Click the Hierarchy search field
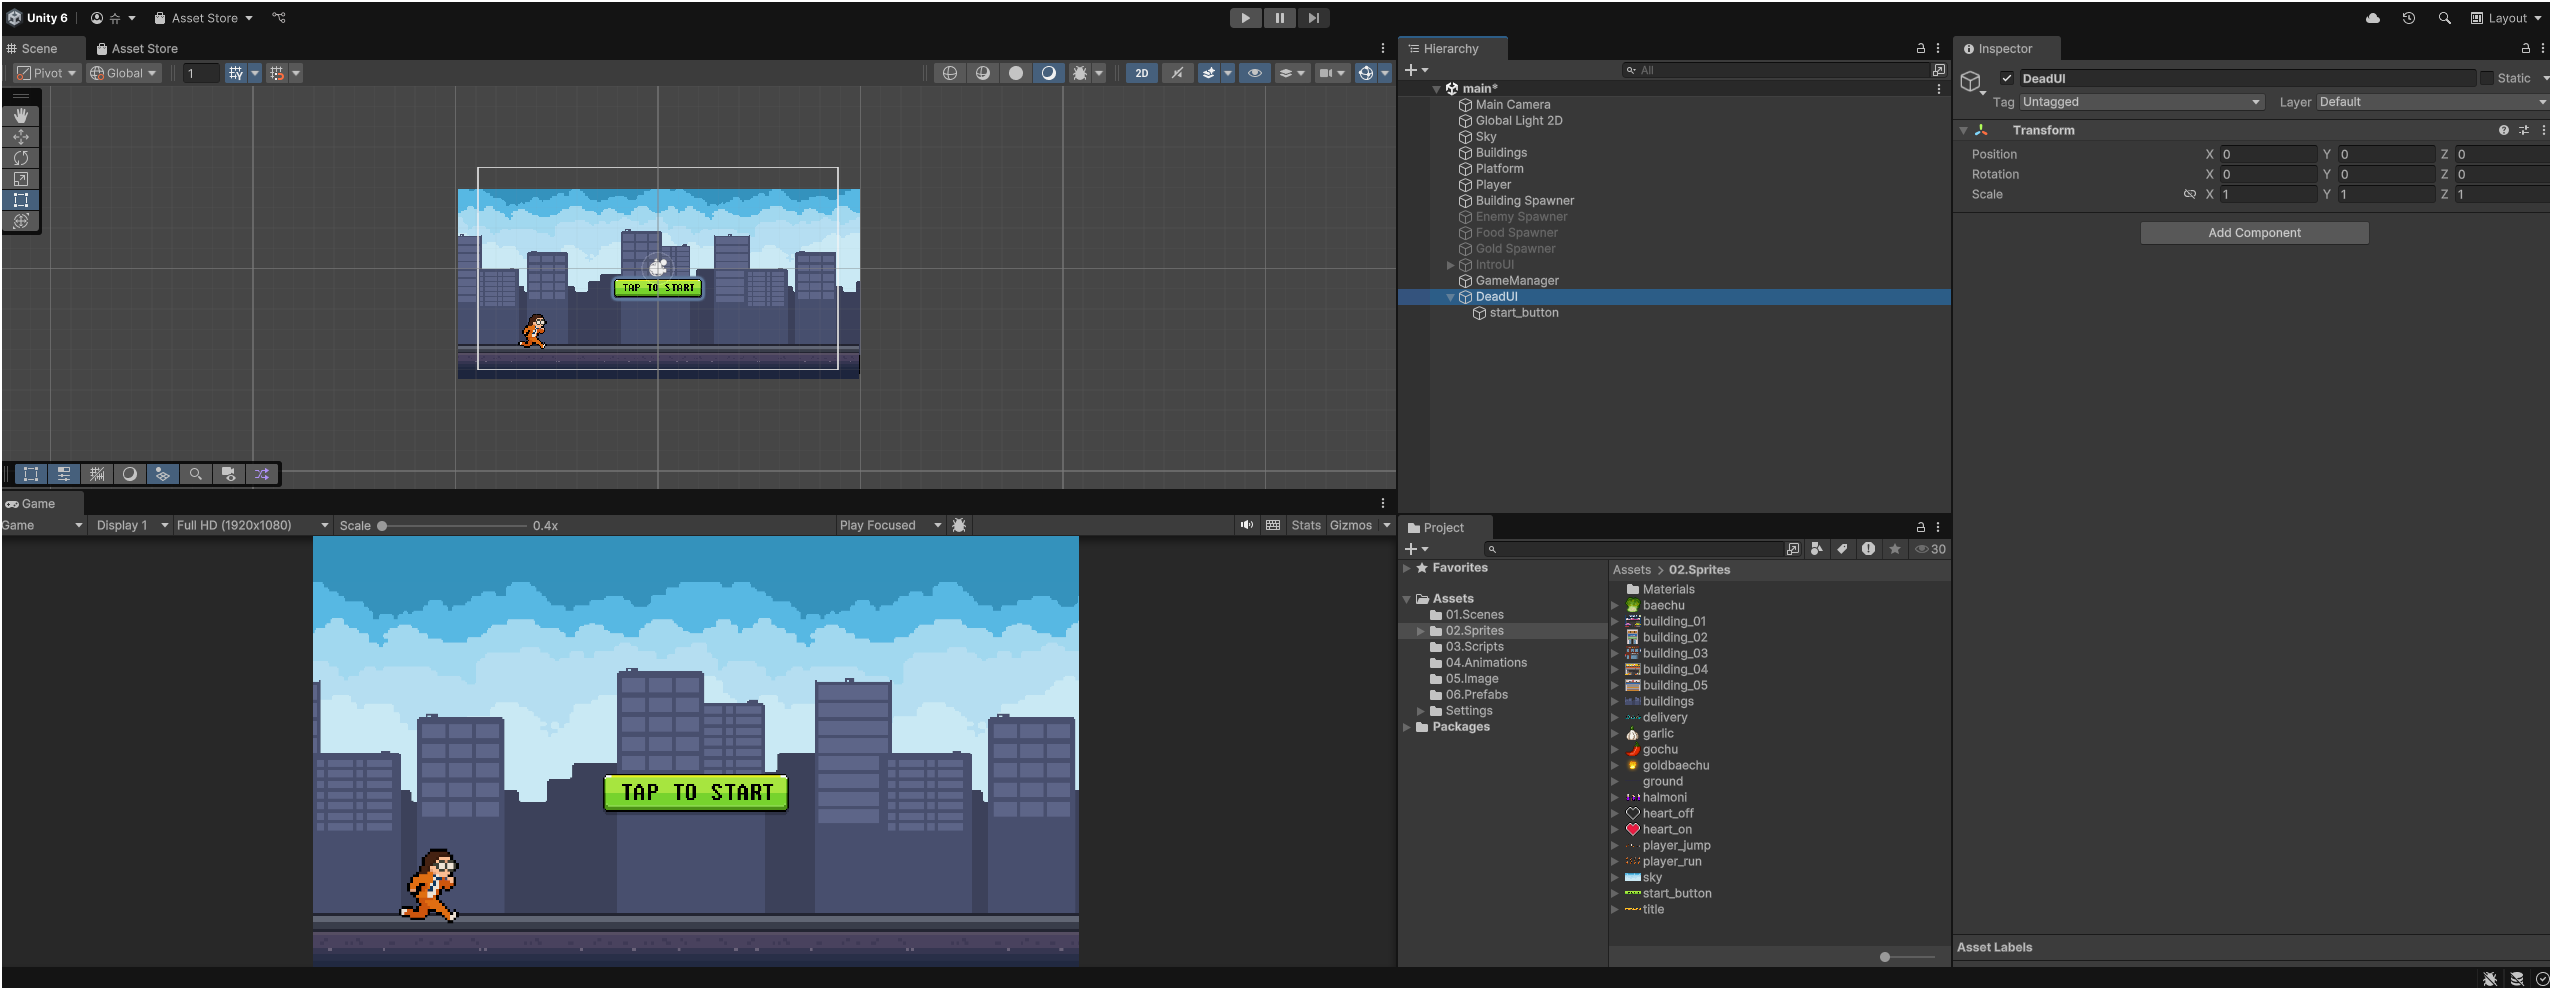The width and height of the screenshot is (2552, 990). (x=1776, y=70)
